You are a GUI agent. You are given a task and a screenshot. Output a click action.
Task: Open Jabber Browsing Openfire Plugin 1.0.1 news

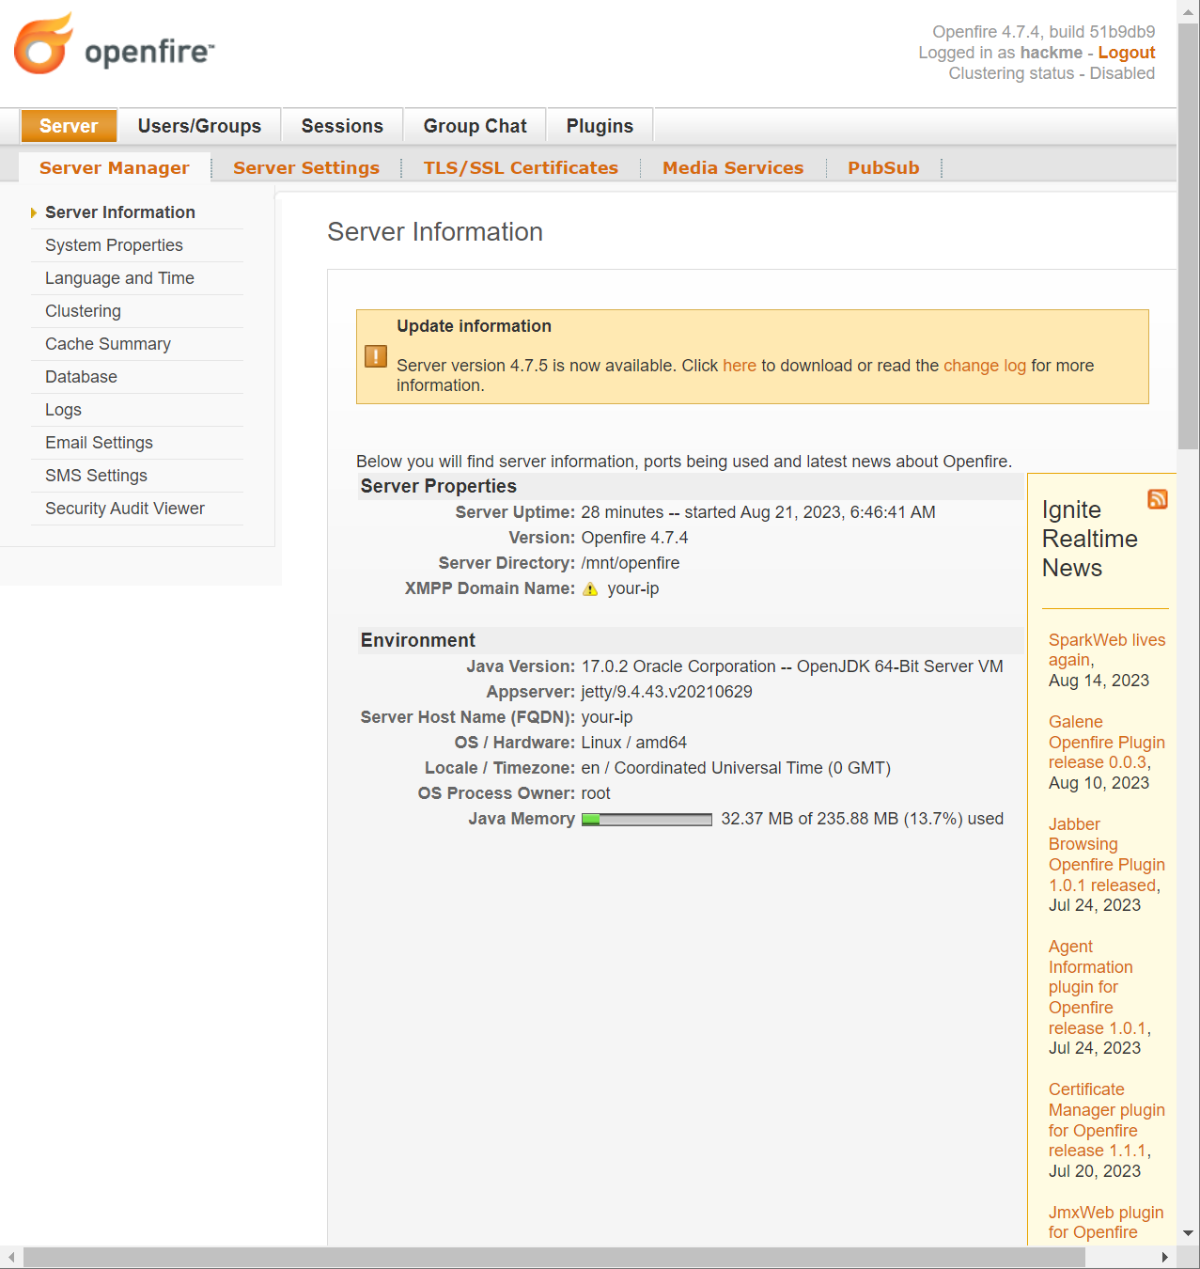1106,855
